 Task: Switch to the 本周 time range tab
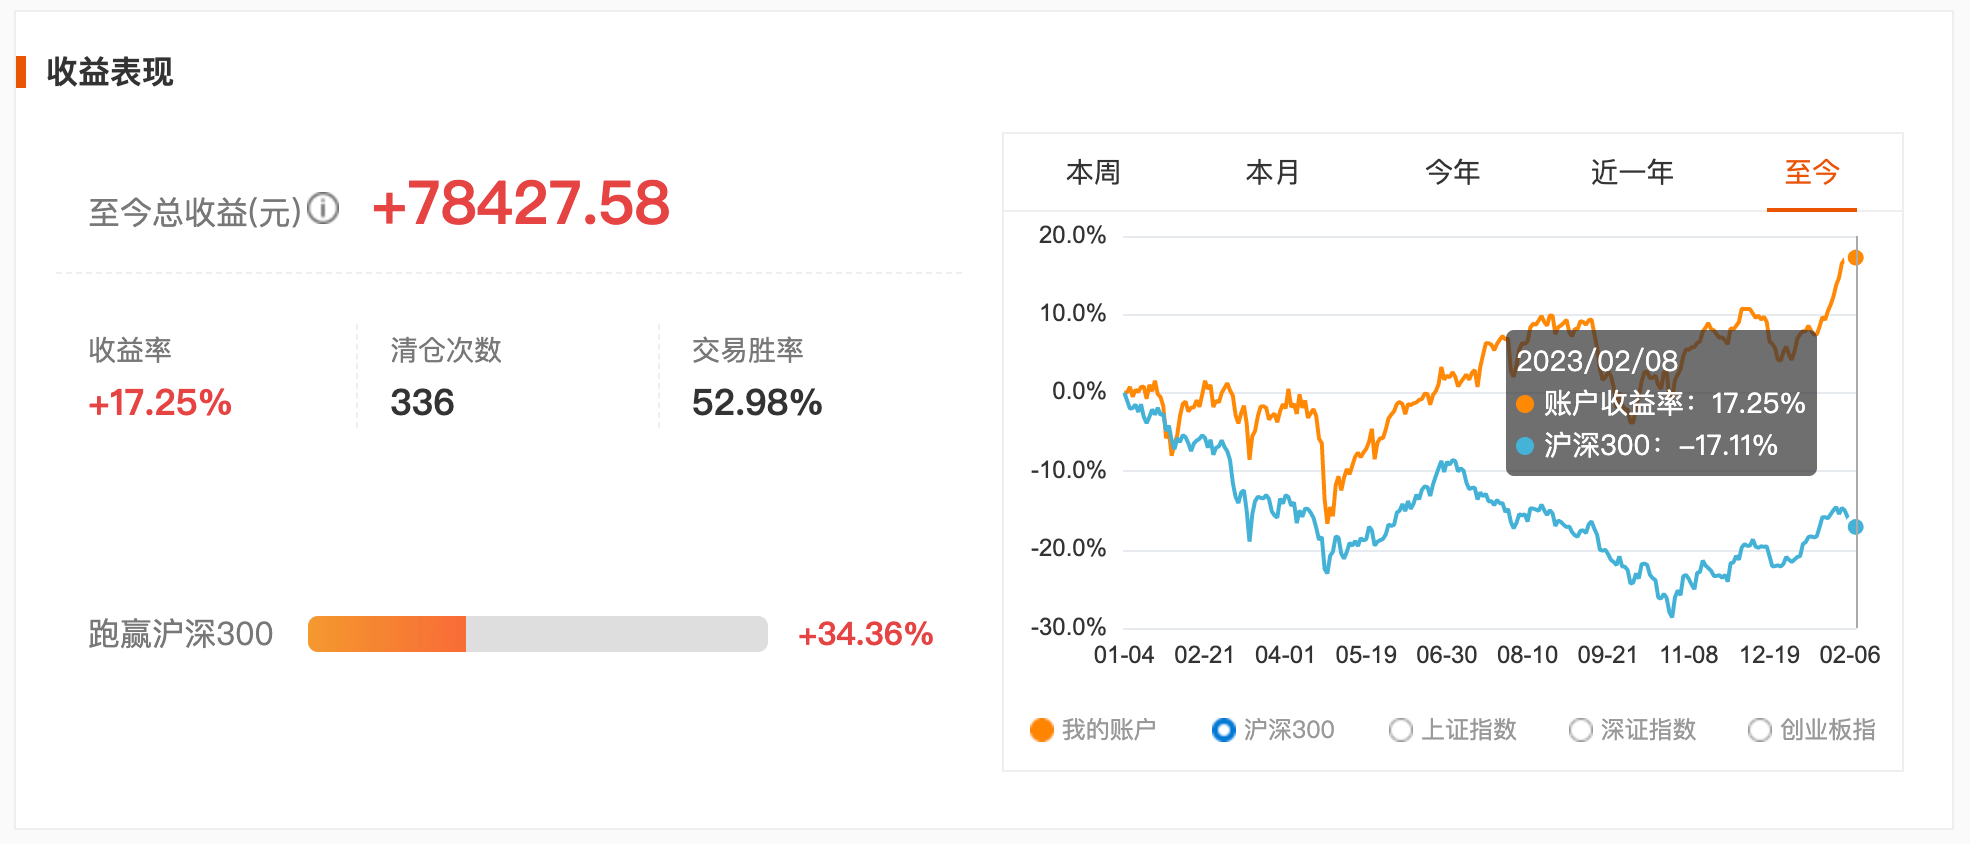point(1092,172)
